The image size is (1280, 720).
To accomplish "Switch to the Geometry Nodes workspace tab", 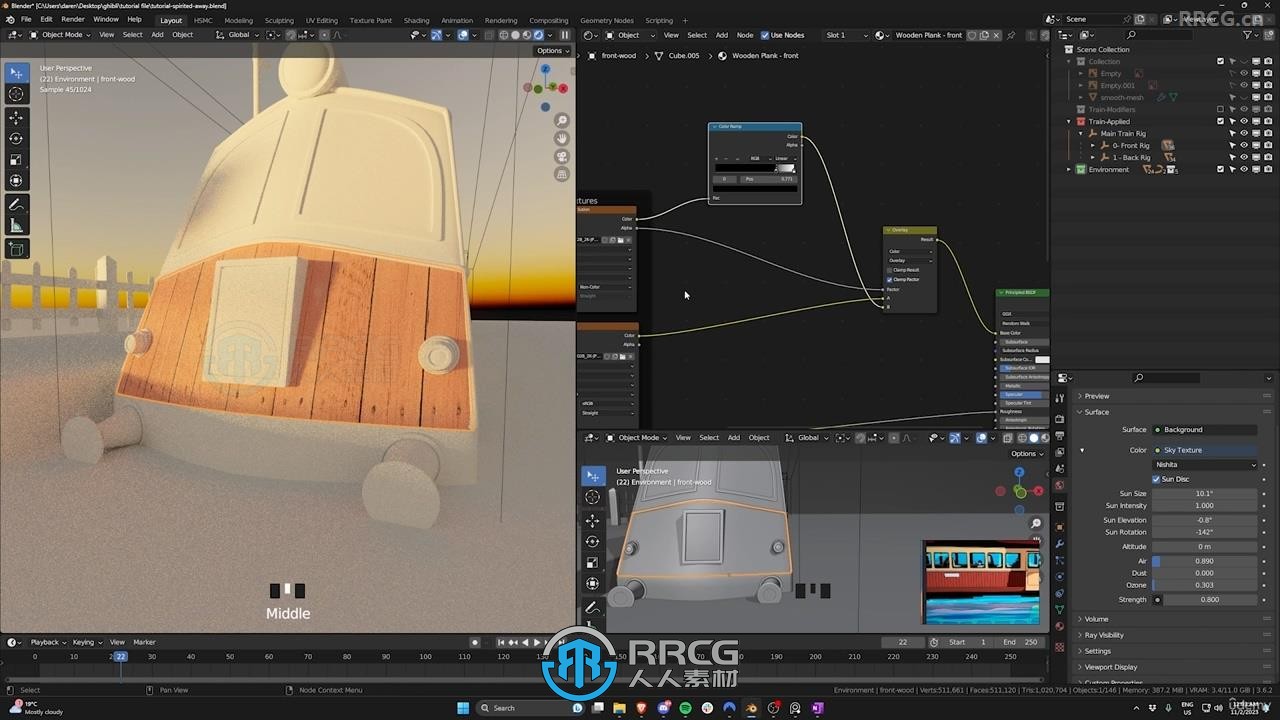I will pos(607,20).
